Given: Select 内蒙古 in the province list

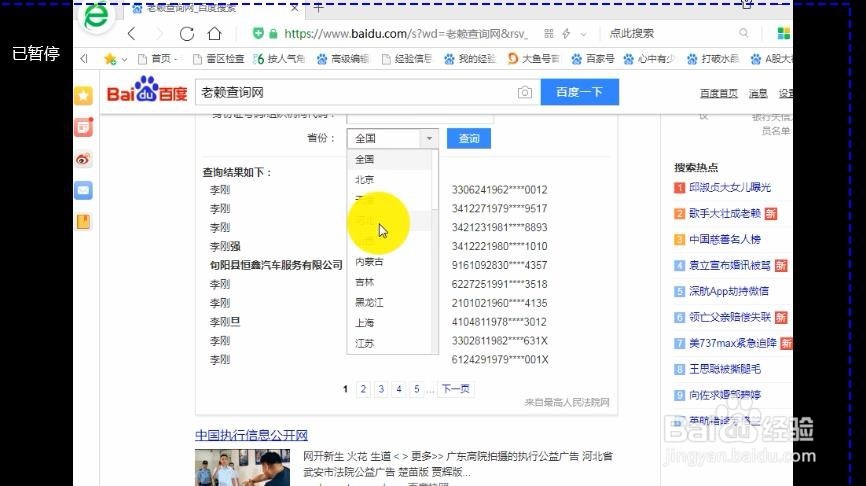Looking at the screenshot, I should point(369,262).
